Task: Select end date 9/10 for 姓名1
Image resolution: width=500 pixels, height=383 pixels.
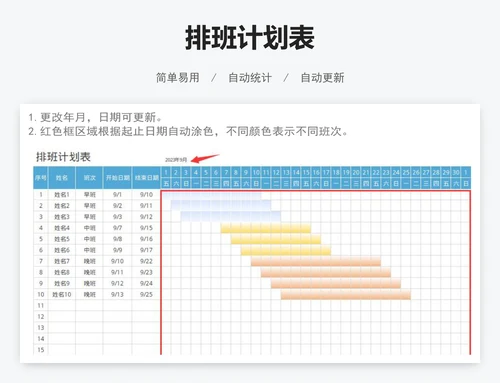Action: tap(146, 195)
